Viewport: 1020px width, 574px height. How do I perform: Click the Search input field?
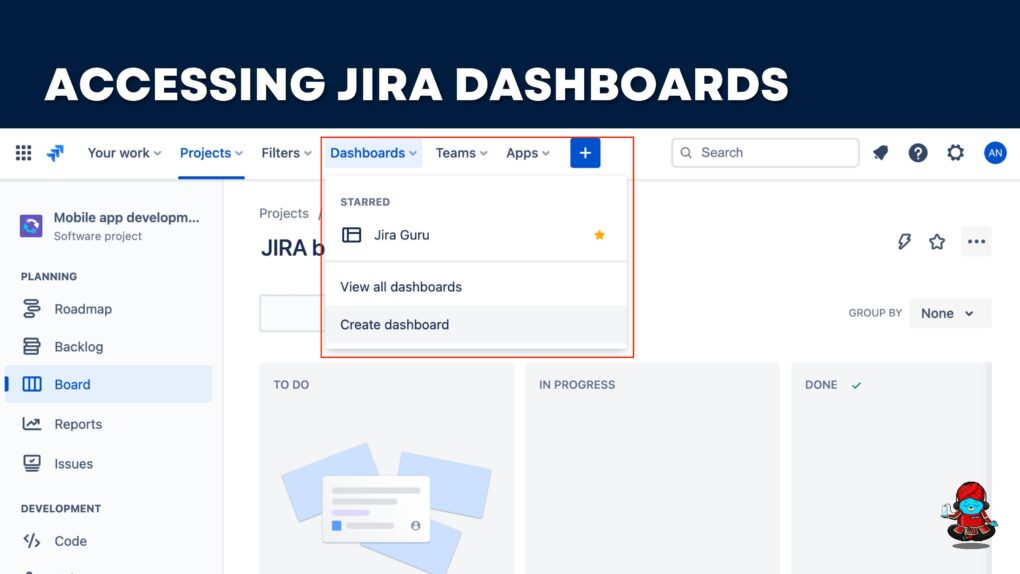[x=765, y=153]
